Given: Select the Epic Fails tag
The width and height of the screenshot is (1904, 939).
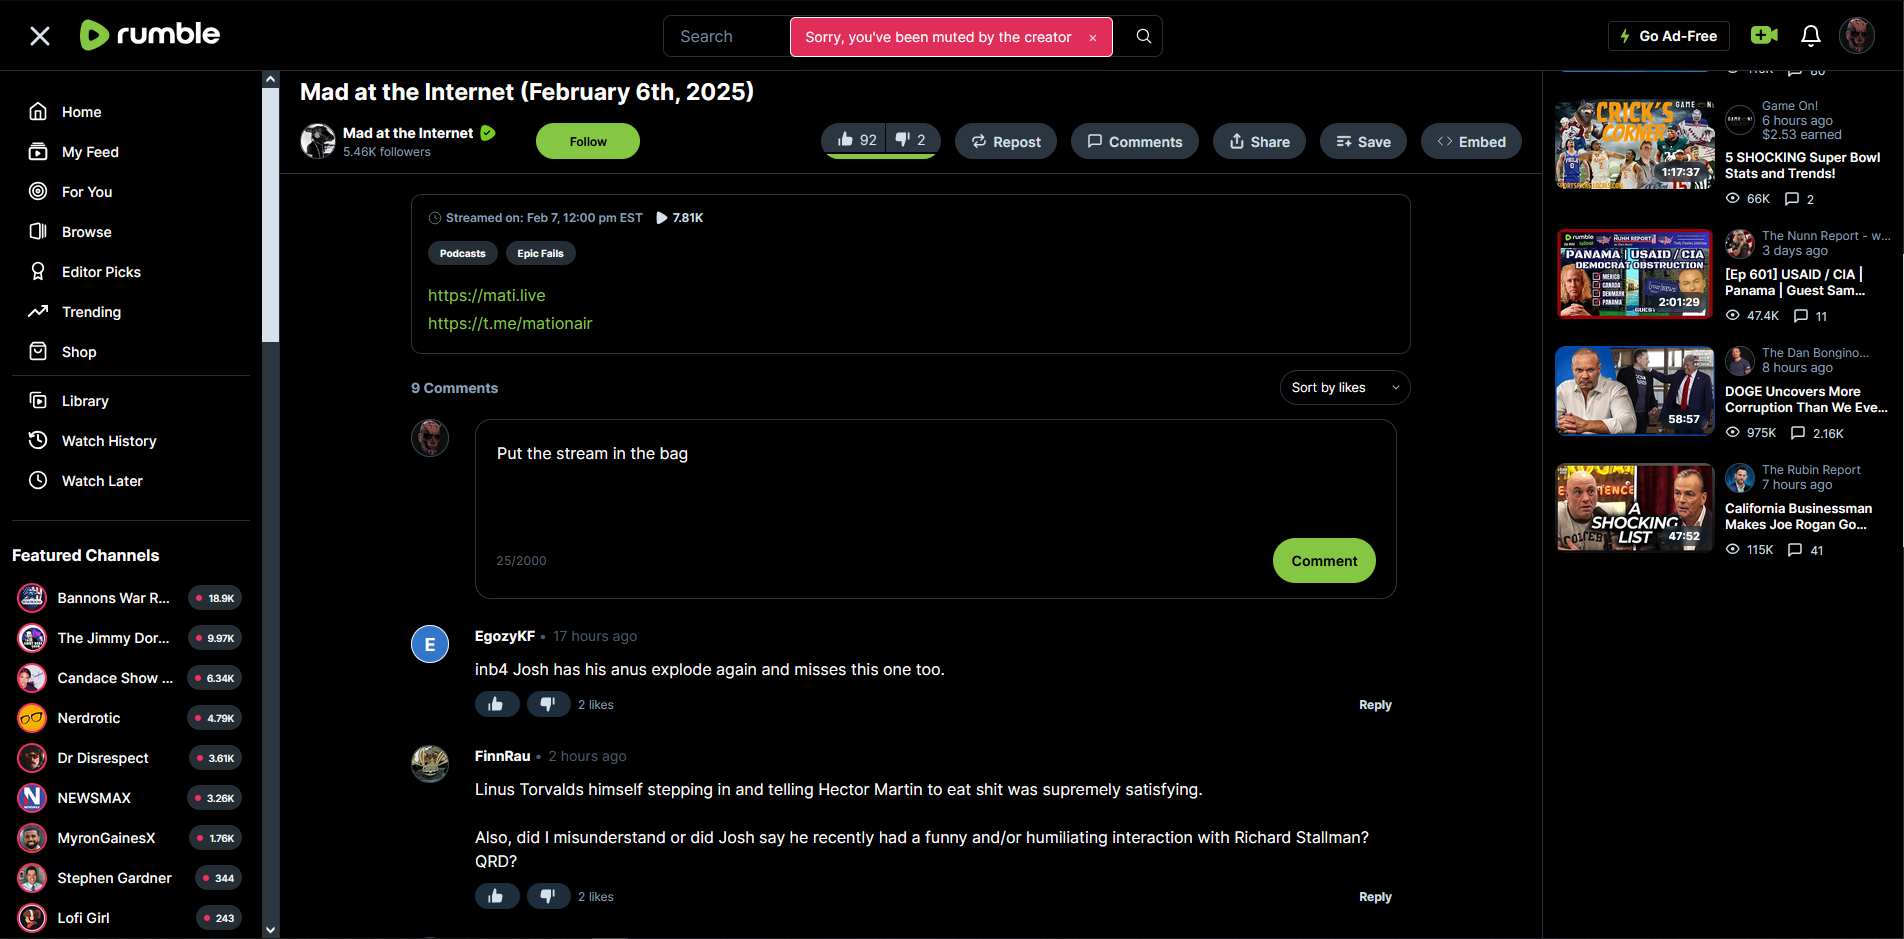Looking at the screenshot, I should [x=540, y=254].
